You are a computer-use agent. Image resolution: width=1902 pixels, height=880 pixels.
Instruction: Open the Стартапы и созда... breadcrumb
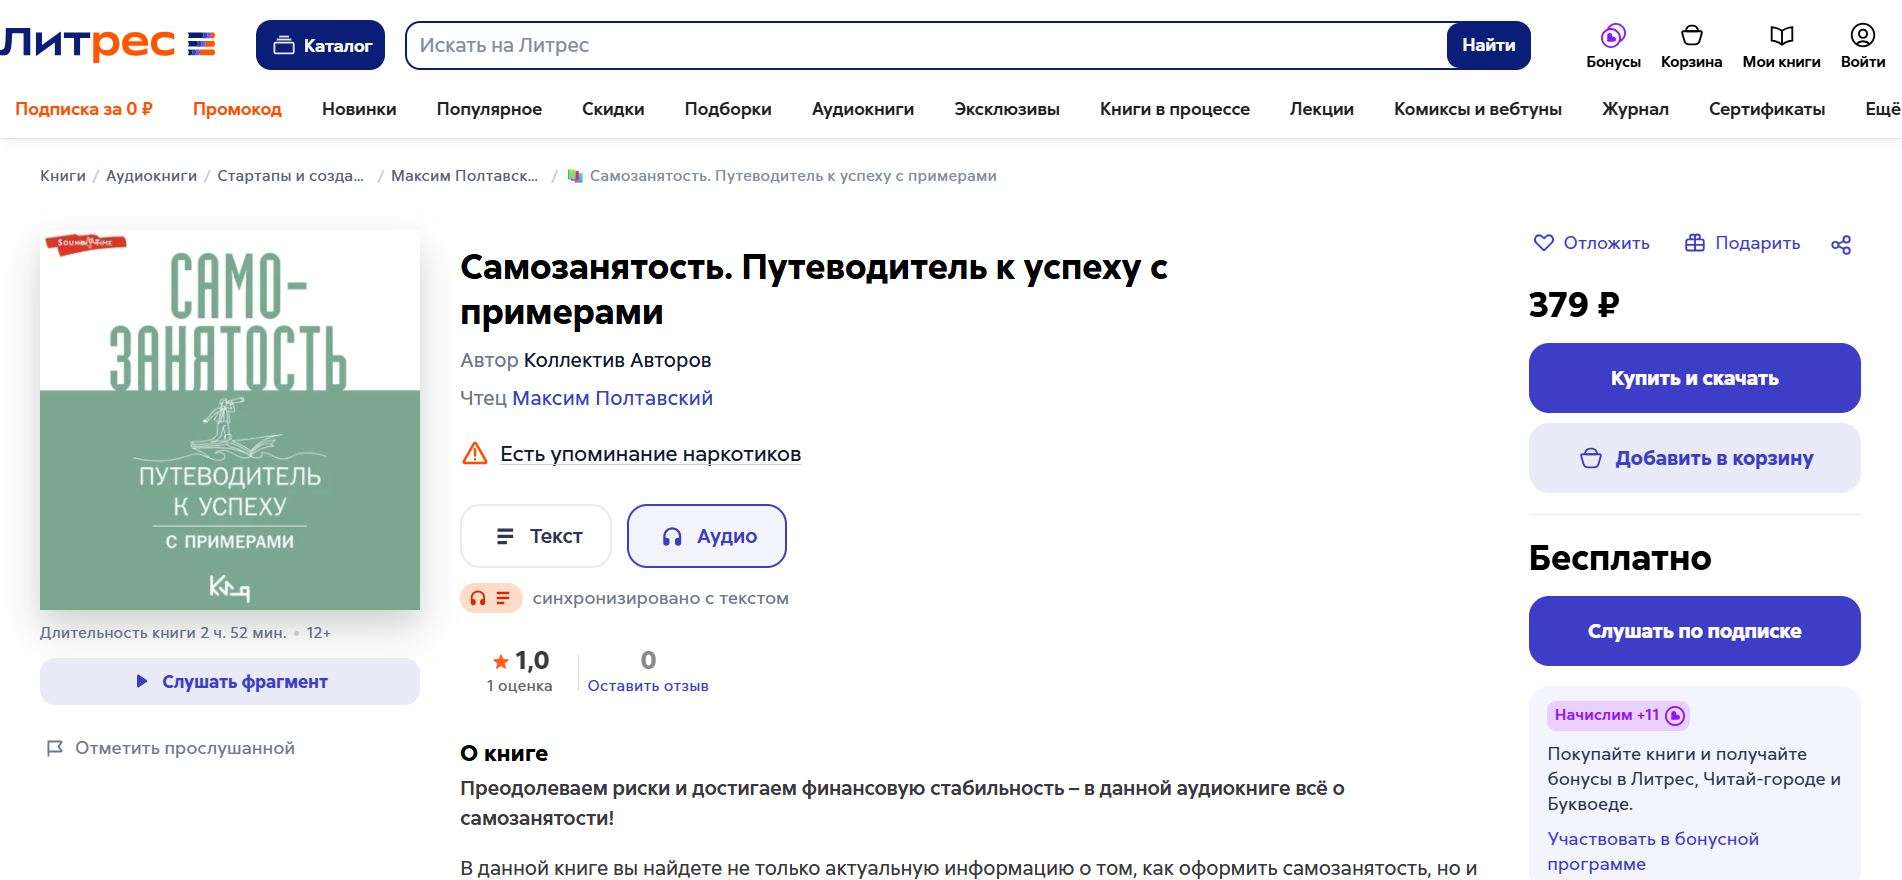click(x=291, y=176)
